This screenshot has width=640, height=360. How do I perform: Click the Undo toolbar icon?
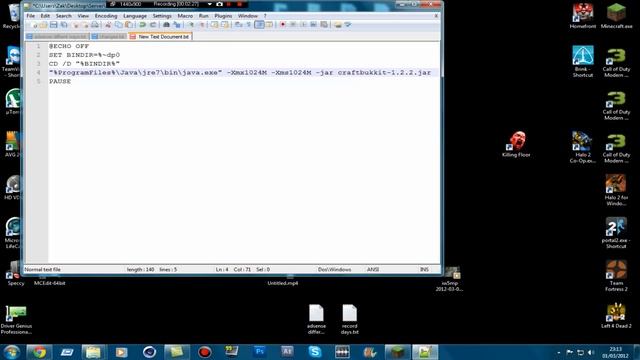click(x=142, y=25)
